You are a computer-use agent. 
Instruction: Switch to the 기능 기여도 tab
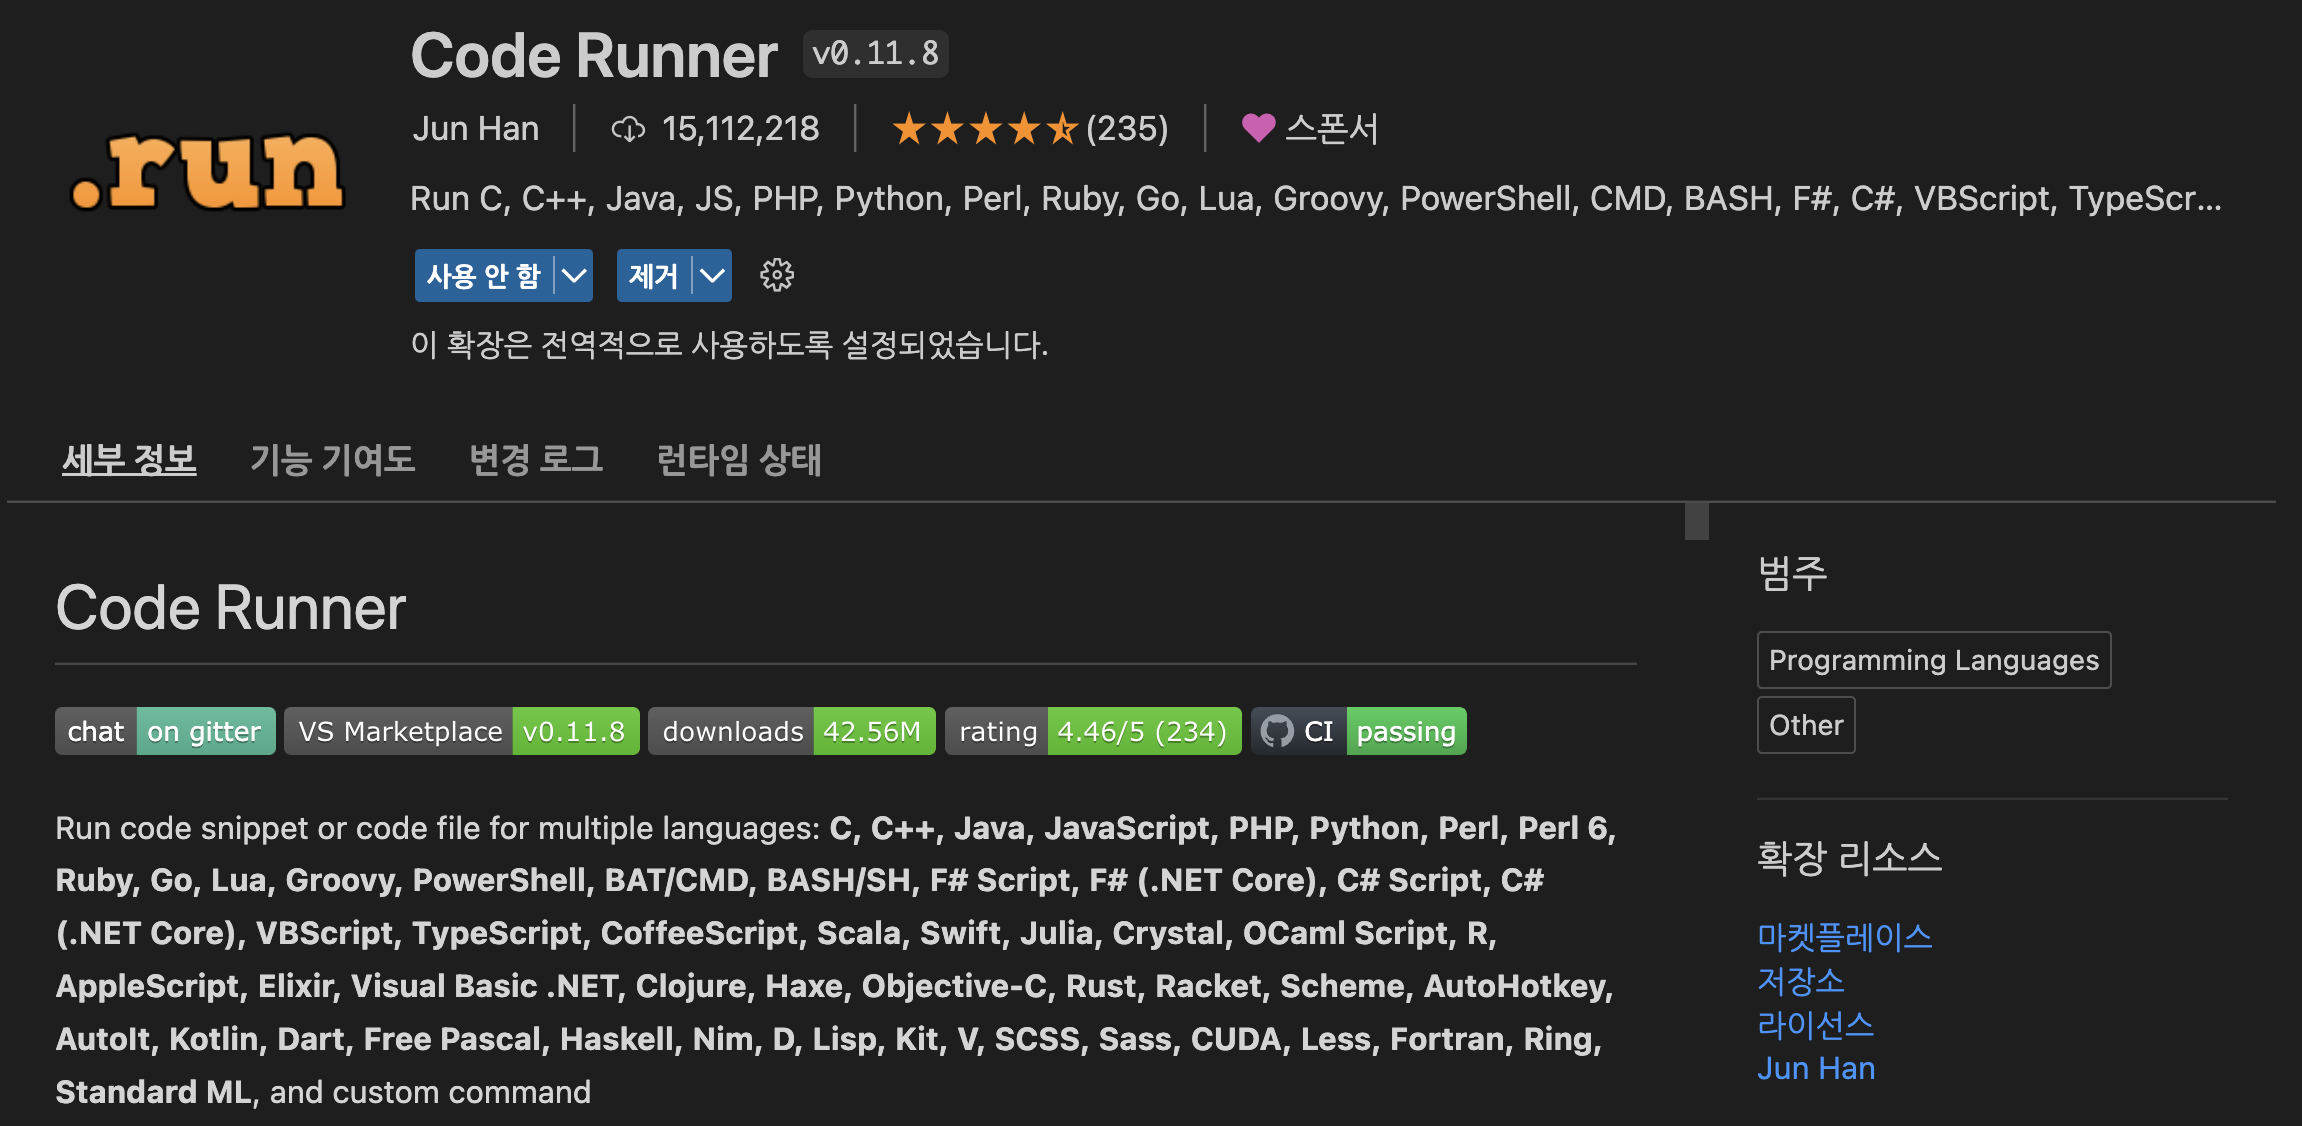tap(332, 460)
